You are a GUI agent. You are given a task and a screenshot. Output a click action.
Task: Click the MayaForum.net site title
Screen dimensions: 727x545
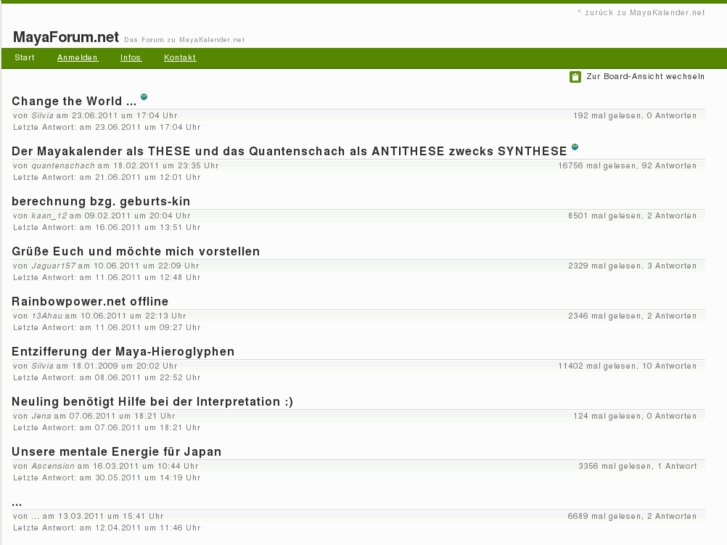(66, 37)
